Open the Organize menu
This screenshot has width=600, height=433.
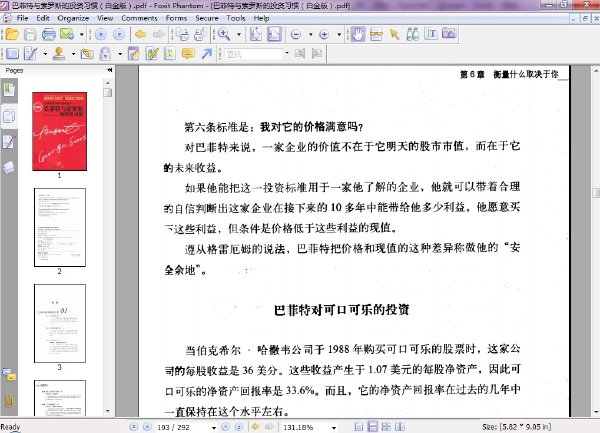(x=73, y=18)
